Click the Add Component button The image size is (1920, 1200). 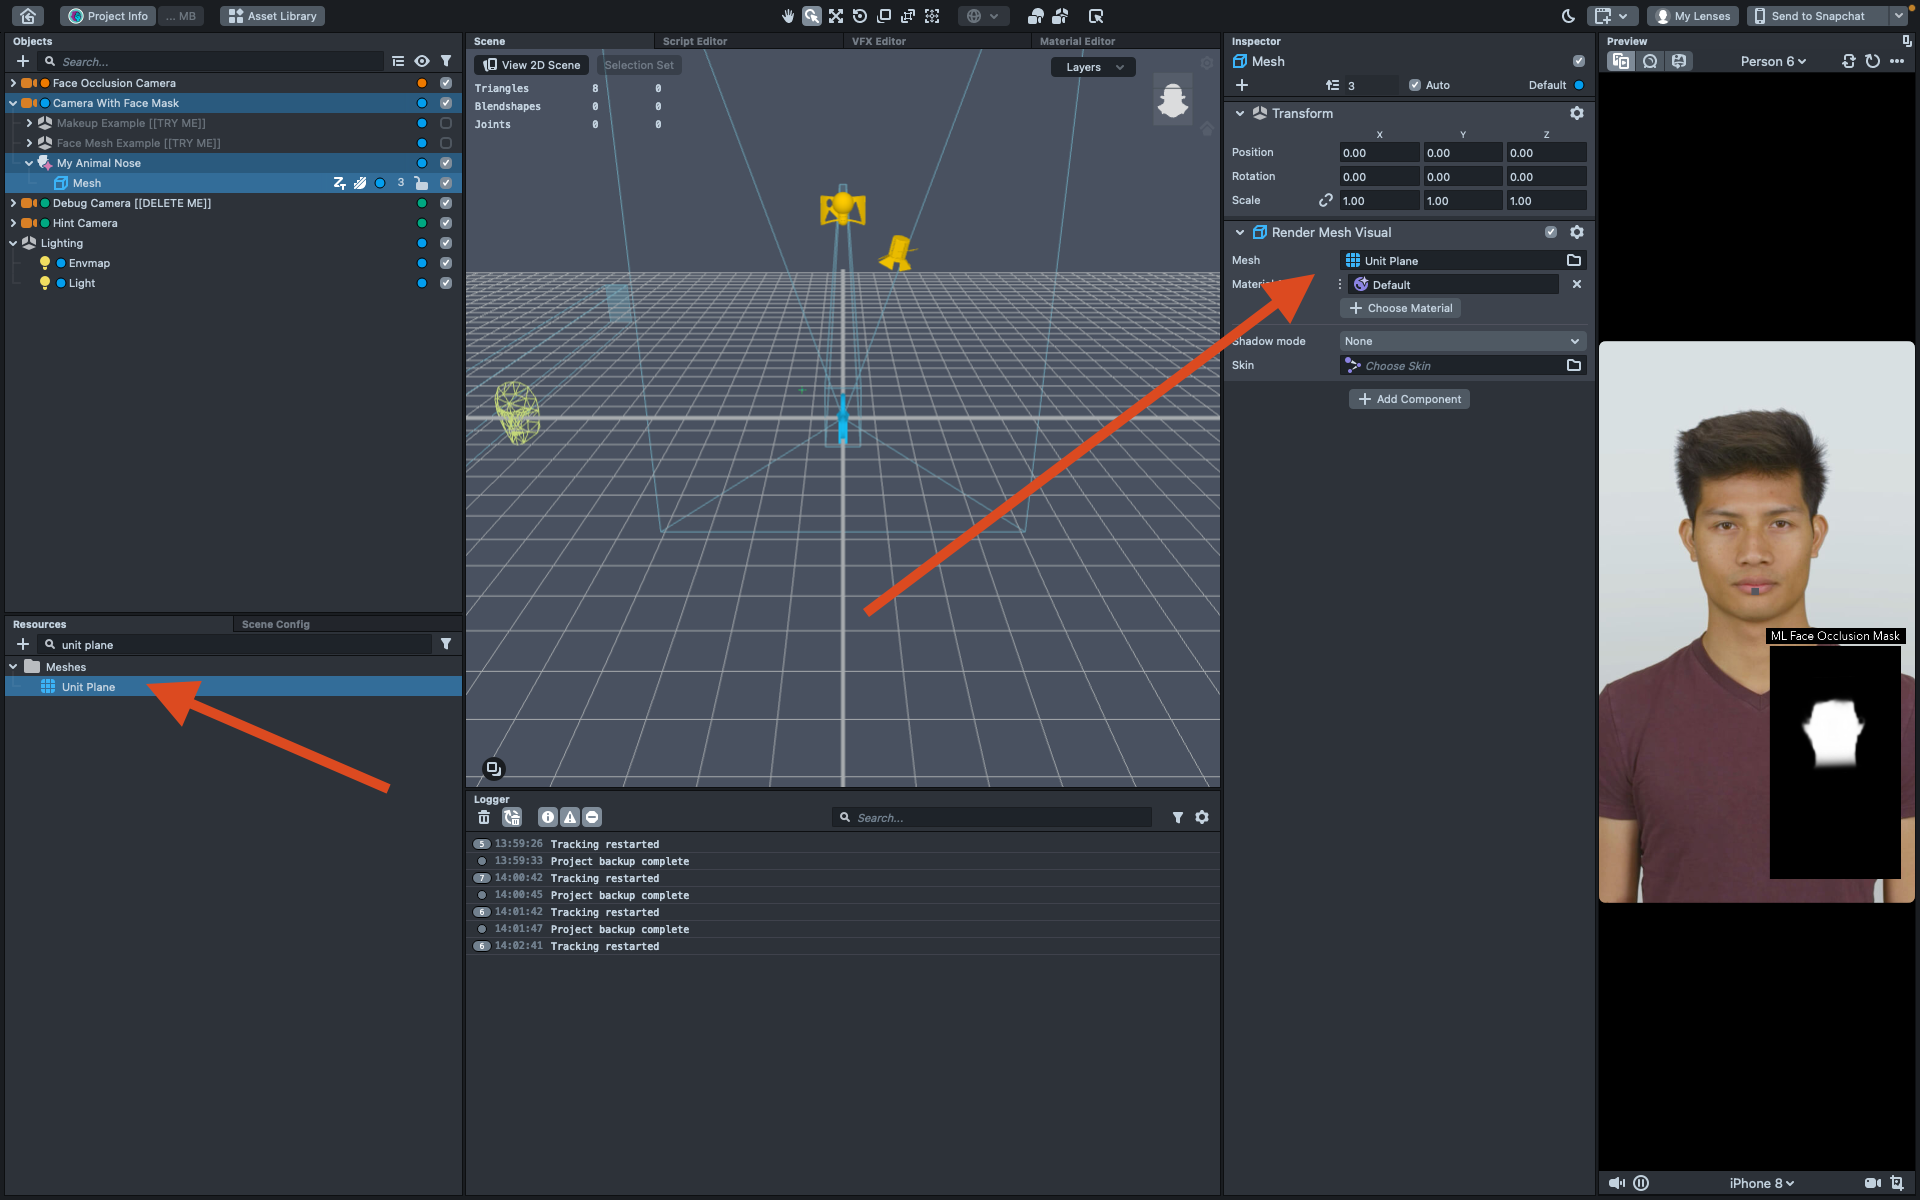pyautogui.click(x=1408, y=399)
